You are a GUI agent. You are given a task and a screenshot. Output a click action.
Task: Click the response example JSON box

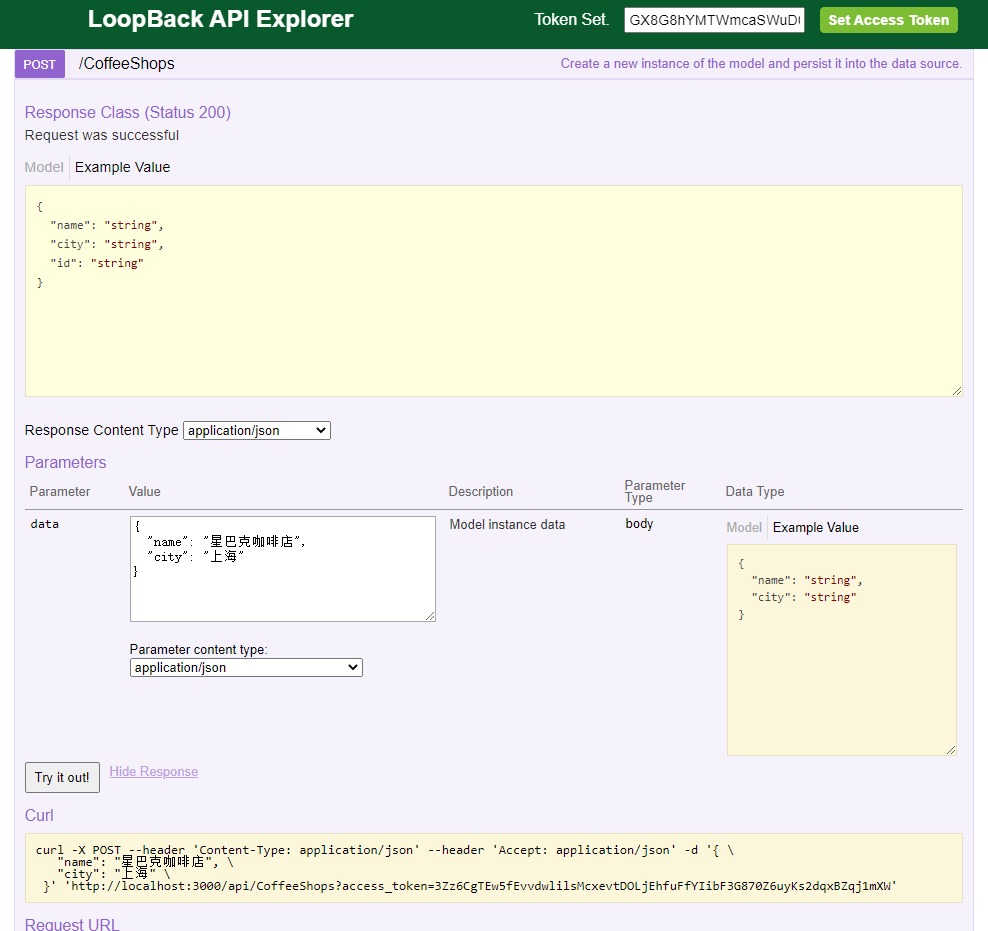tap(493, 291)
